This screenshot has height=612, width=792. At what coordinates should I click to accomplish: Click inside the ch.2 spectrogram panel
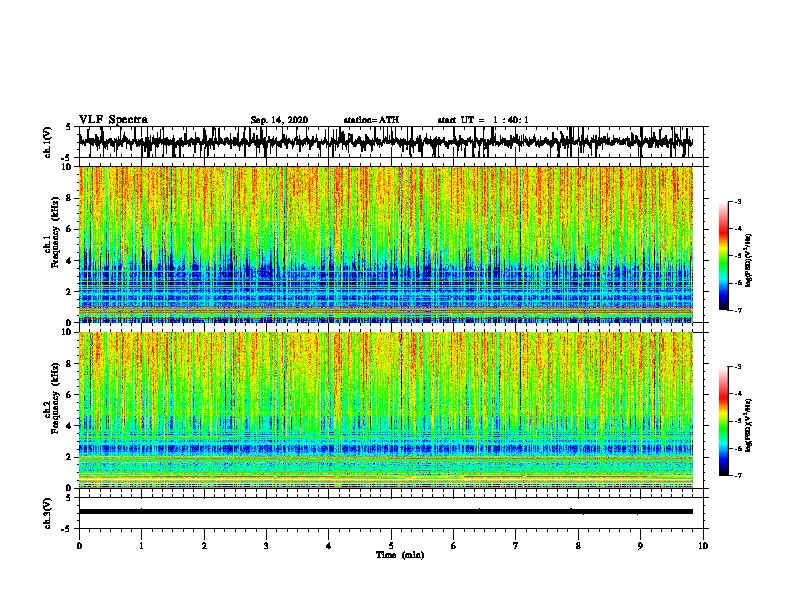coord(385,410)
